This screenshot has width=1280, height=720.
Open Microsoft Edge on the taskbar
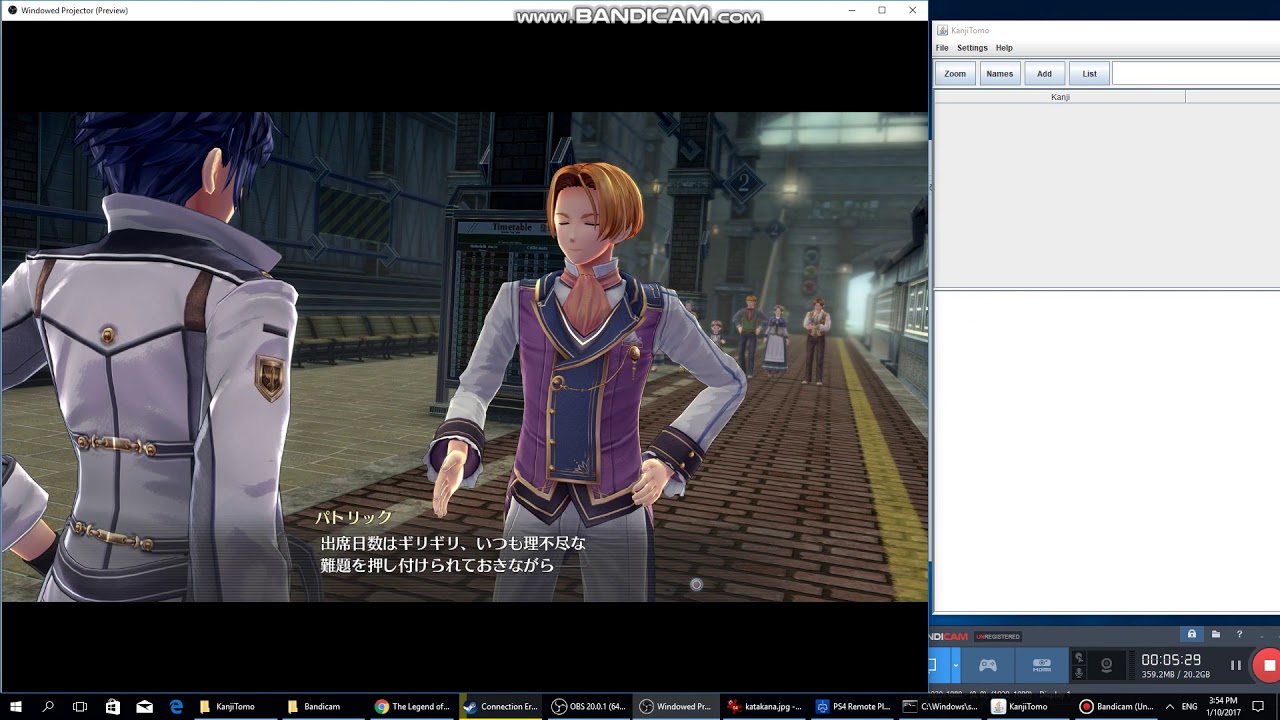[176, 706]
